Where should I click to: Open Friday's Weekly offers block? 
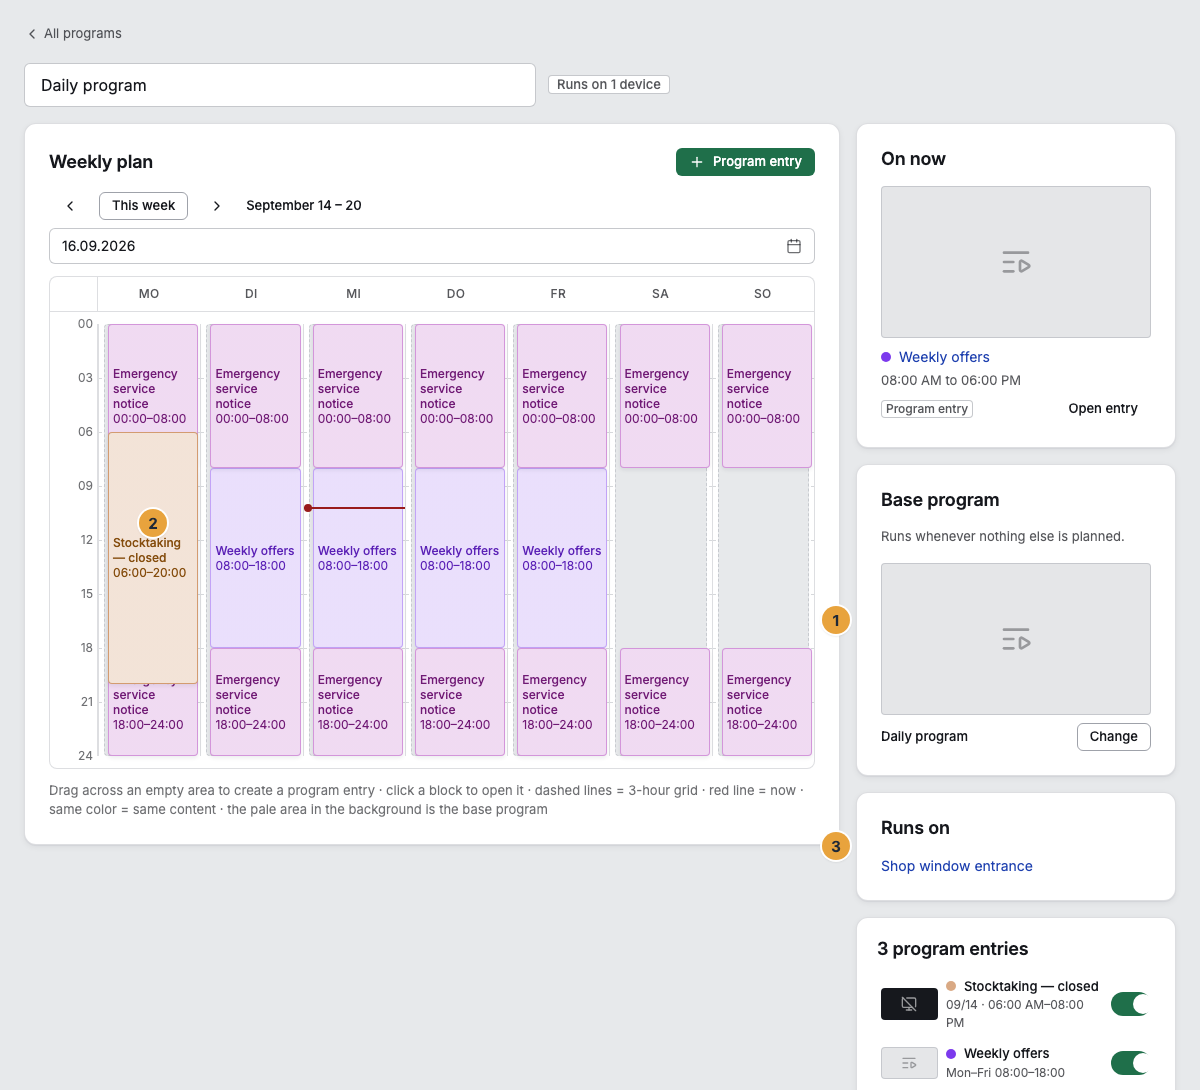pos(562,558)
